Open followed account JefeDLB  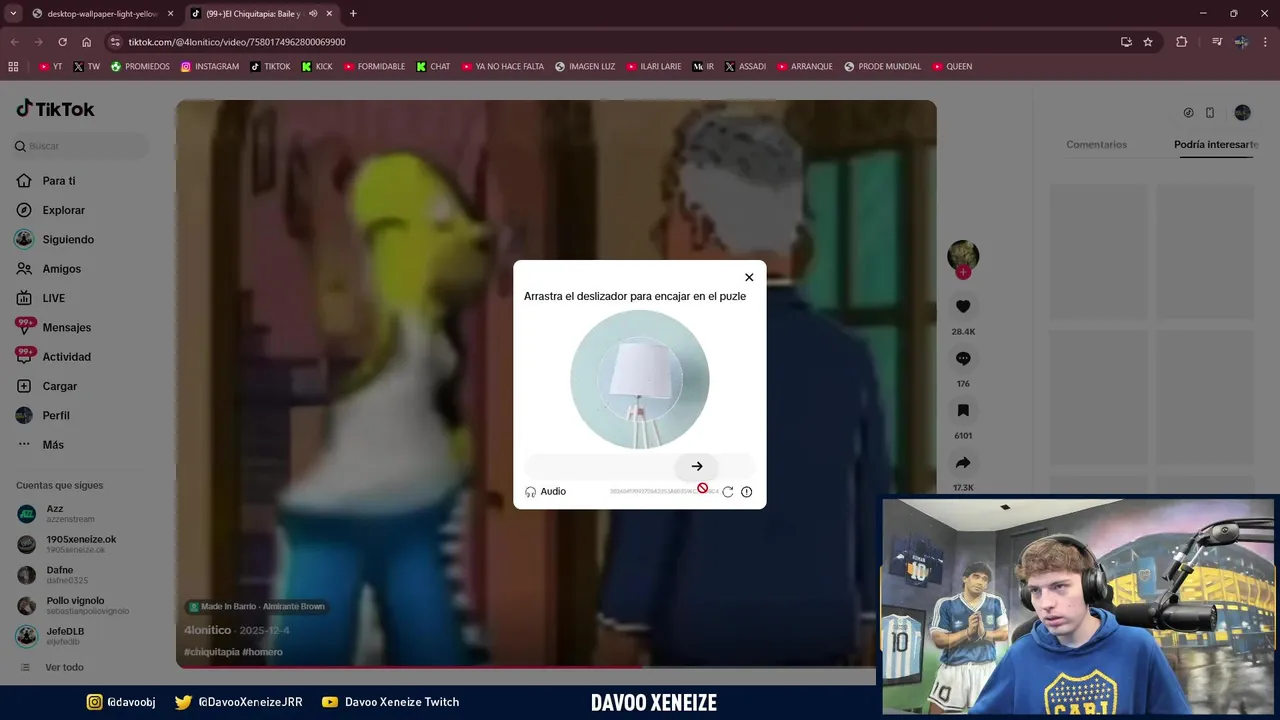click(x=64, y=636)
